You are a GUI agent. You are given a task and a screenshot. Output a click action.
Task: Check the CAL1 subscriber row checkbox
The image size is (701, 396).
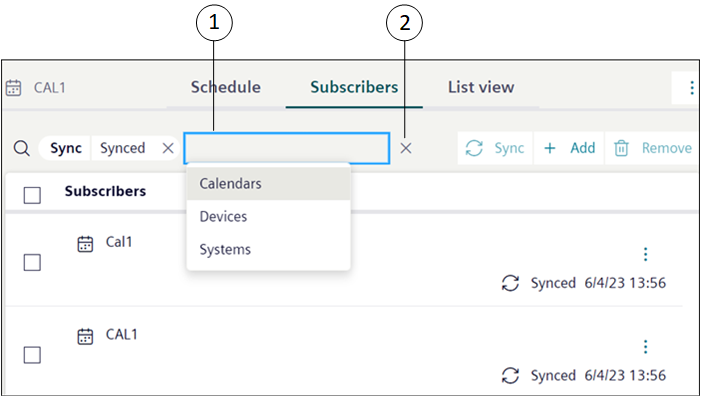coord(32,355)
